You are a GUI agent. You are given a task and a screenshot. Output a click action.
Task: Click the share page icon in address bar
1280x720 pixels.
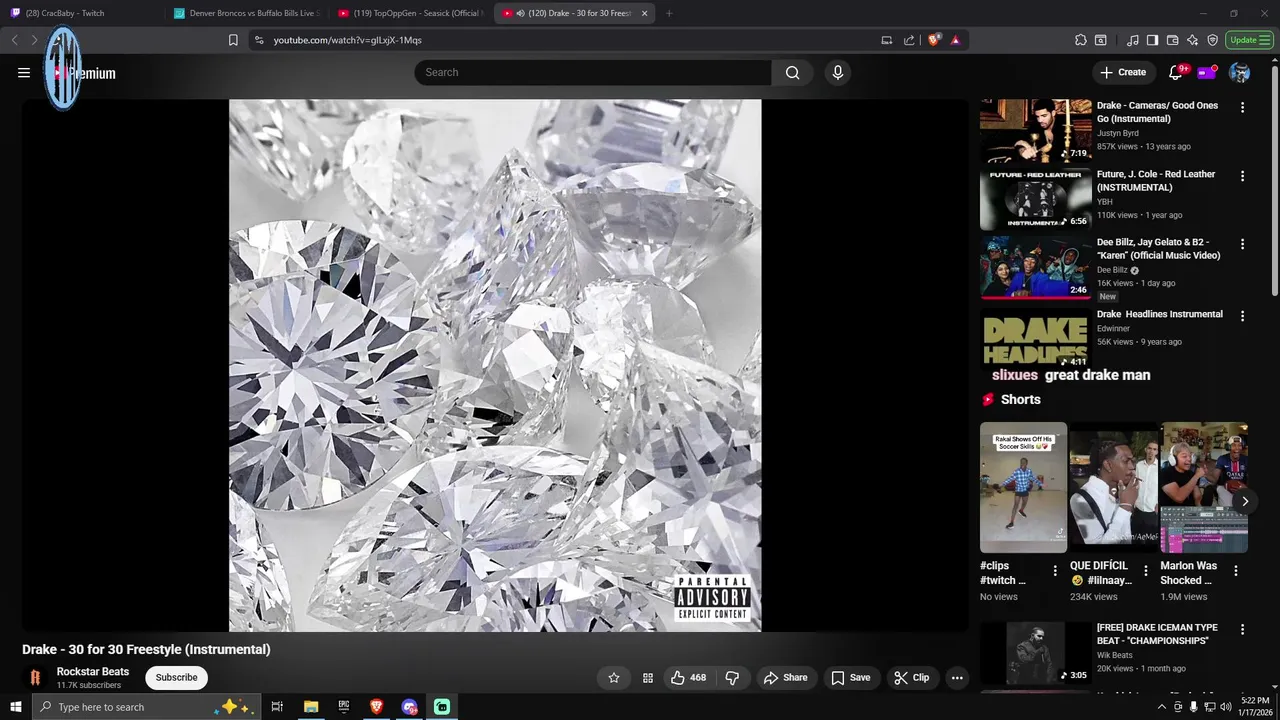point(909,40)
